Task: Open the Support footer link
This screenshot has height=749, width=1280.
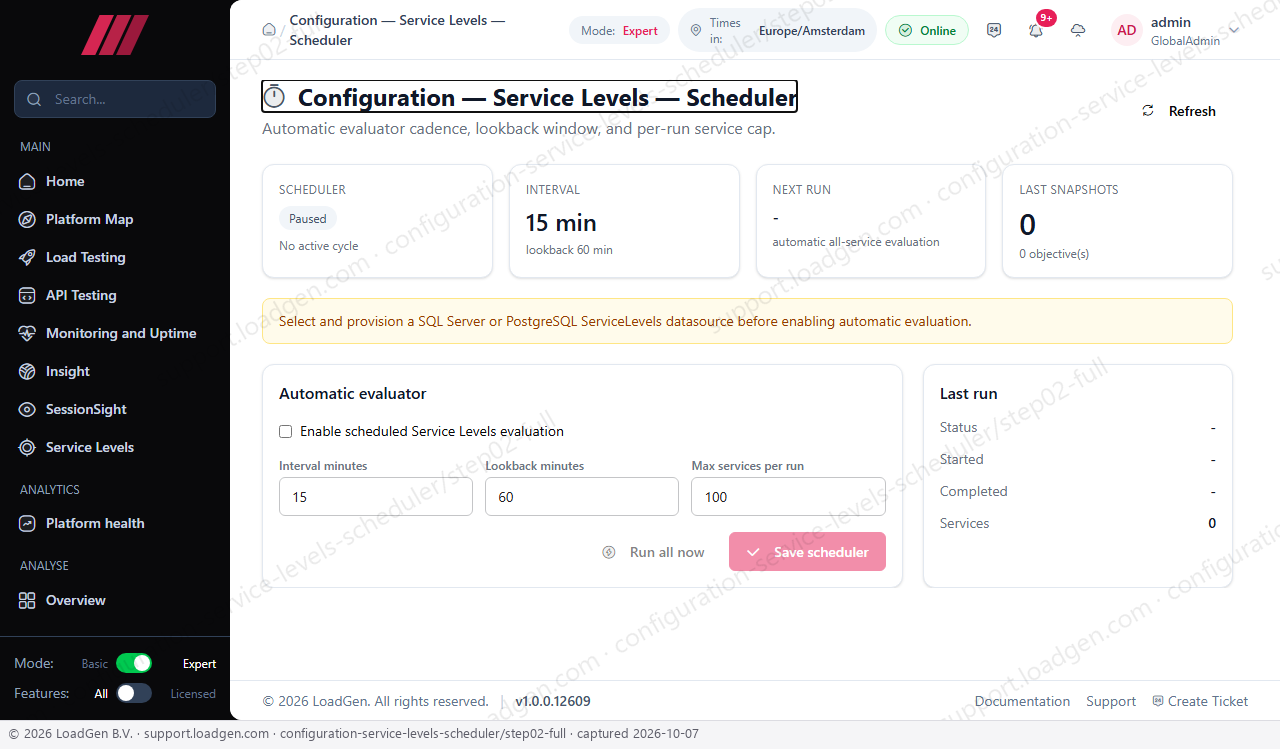Action: [1111, 701]
